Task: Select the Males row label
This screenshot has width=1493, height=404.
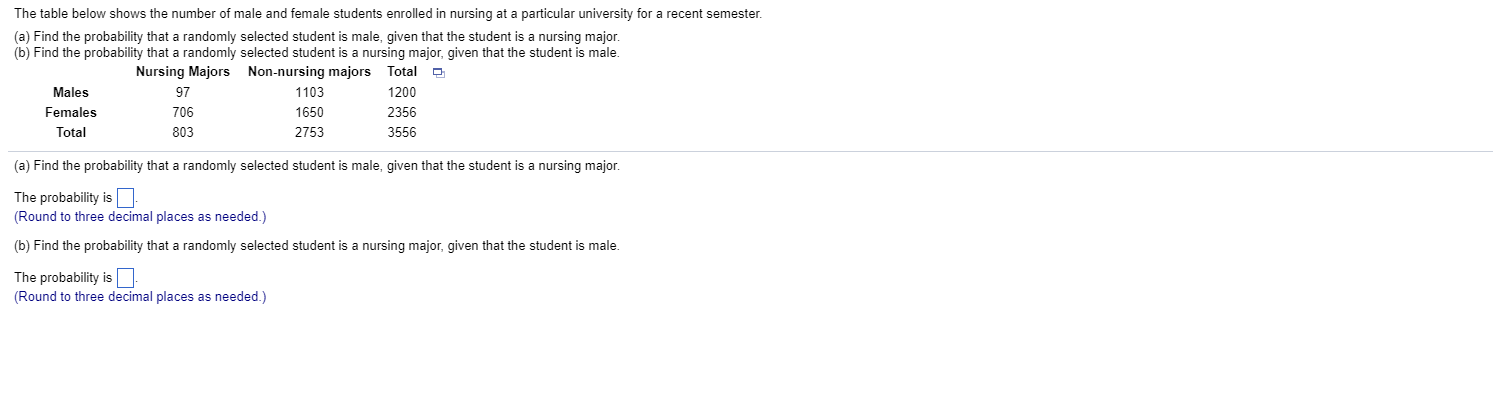Action: 71,92
